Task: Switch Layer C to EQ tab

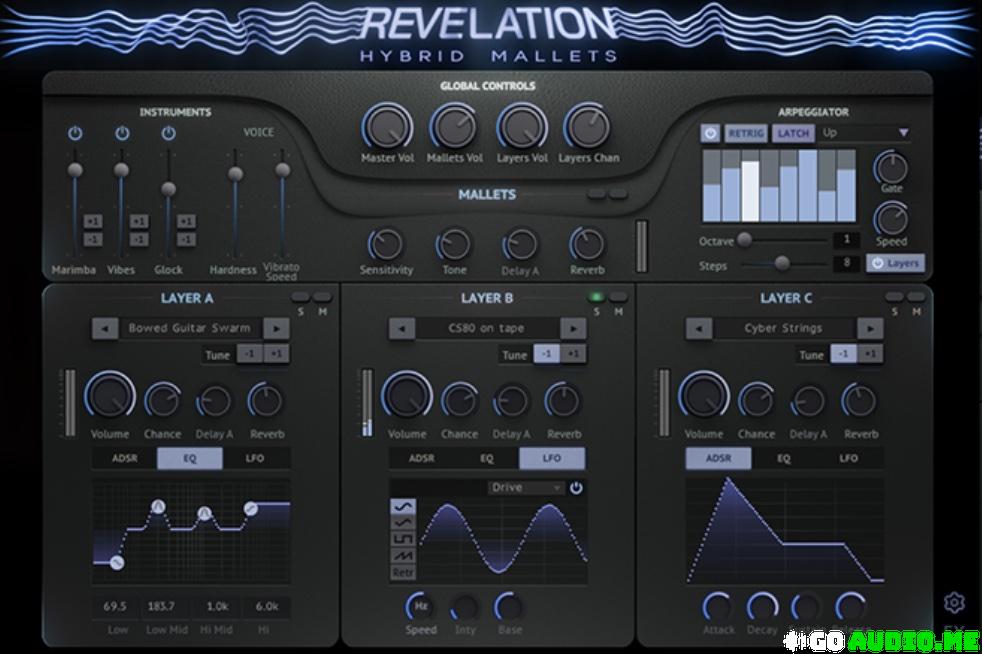Action: [x=783, y=459]
